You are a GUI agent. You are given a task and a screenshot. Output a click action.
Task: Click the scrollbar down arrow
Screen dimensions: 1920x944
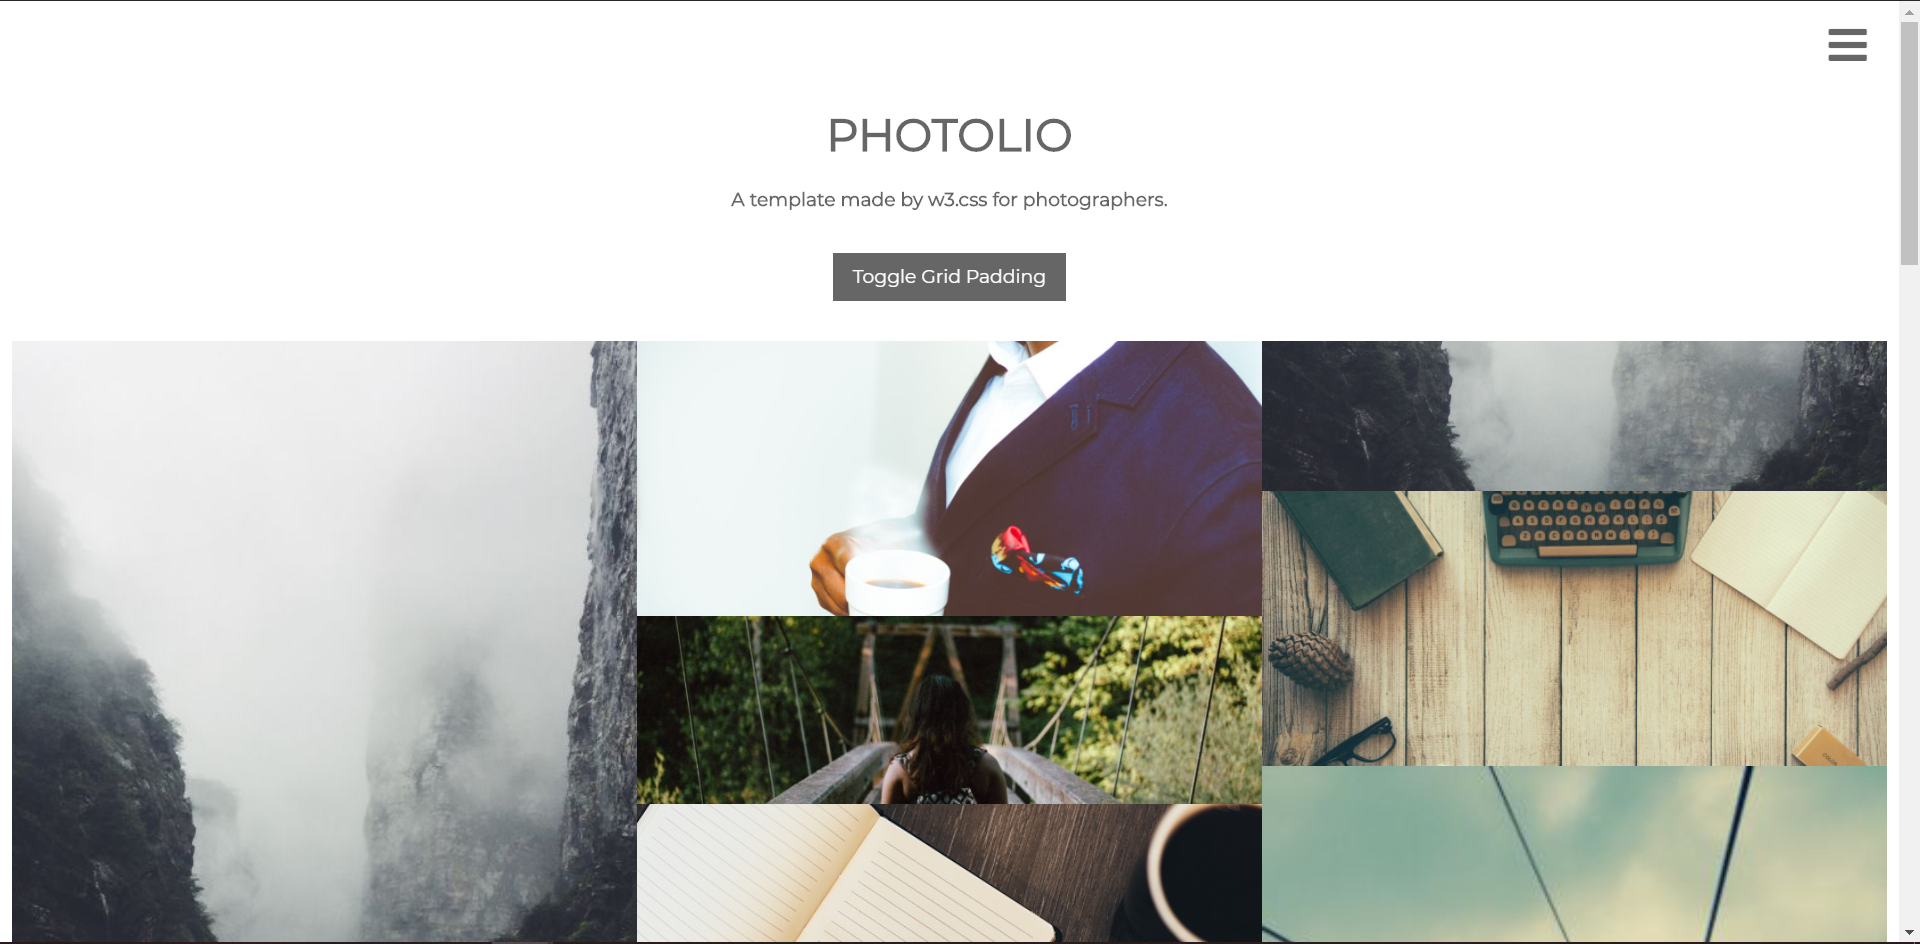pos(1909,934)
